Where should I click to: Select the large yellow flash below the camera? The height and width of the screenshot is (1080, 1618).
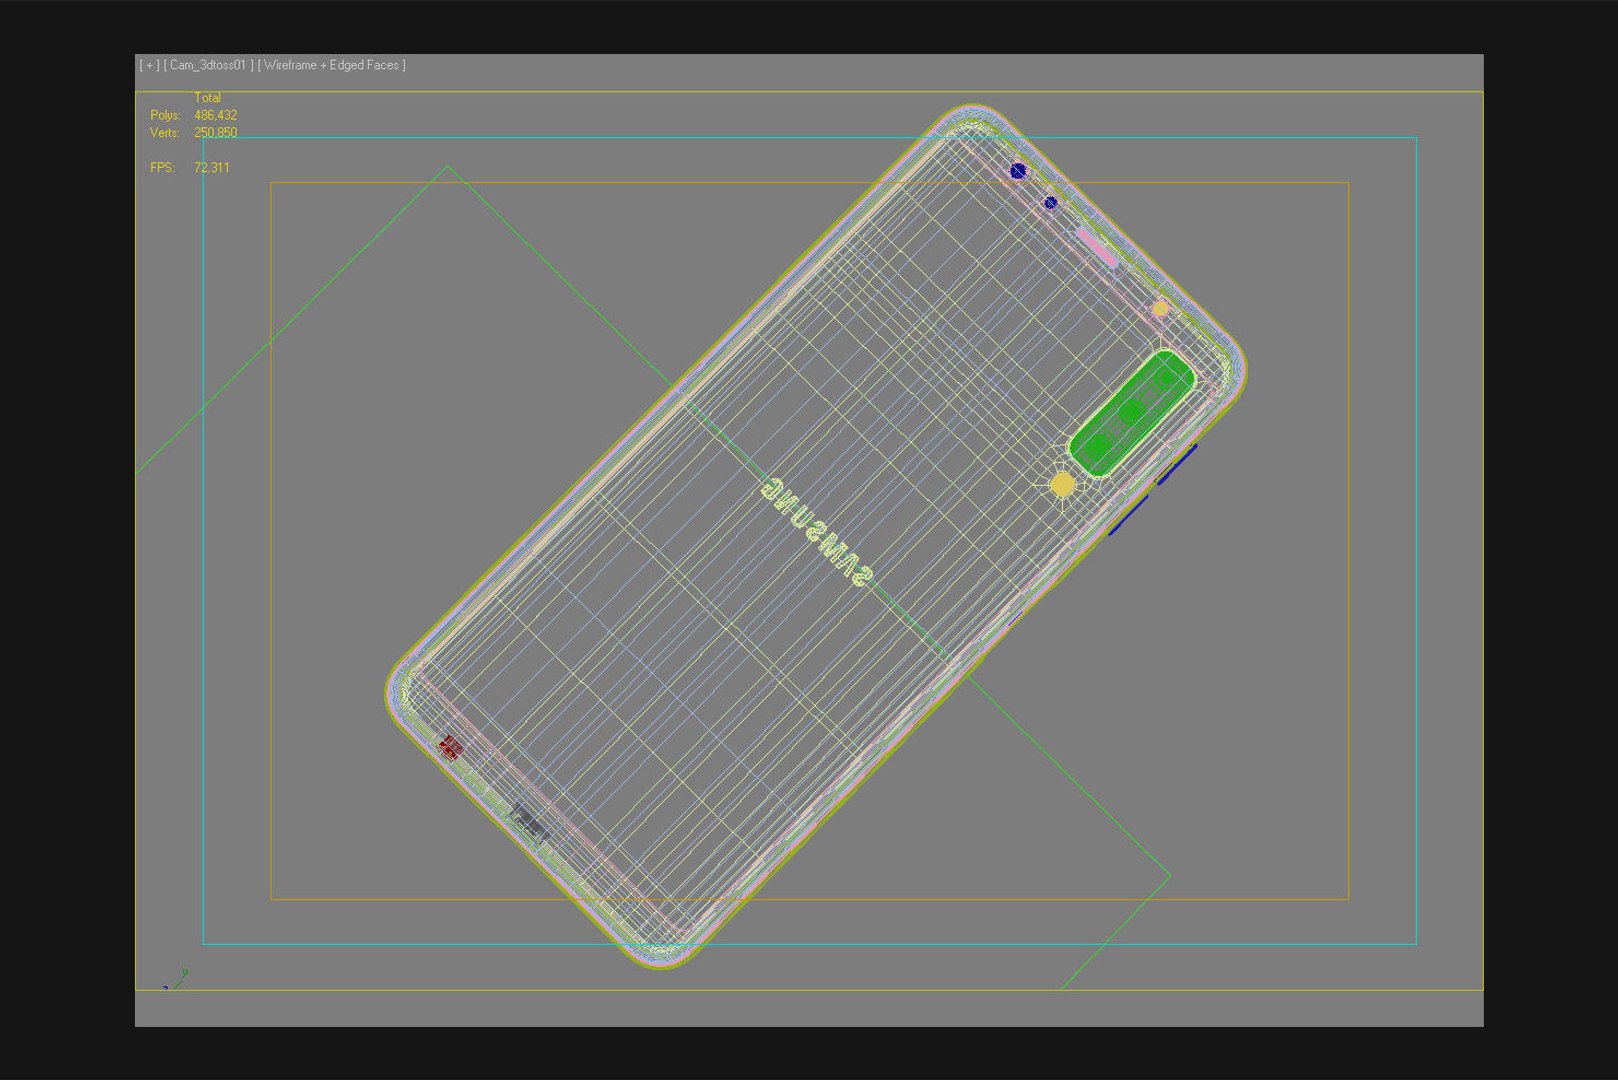(1062, 485)
